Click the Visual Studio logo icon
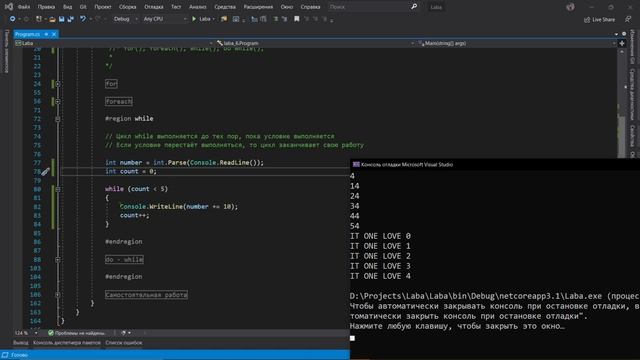 [9, 7]
